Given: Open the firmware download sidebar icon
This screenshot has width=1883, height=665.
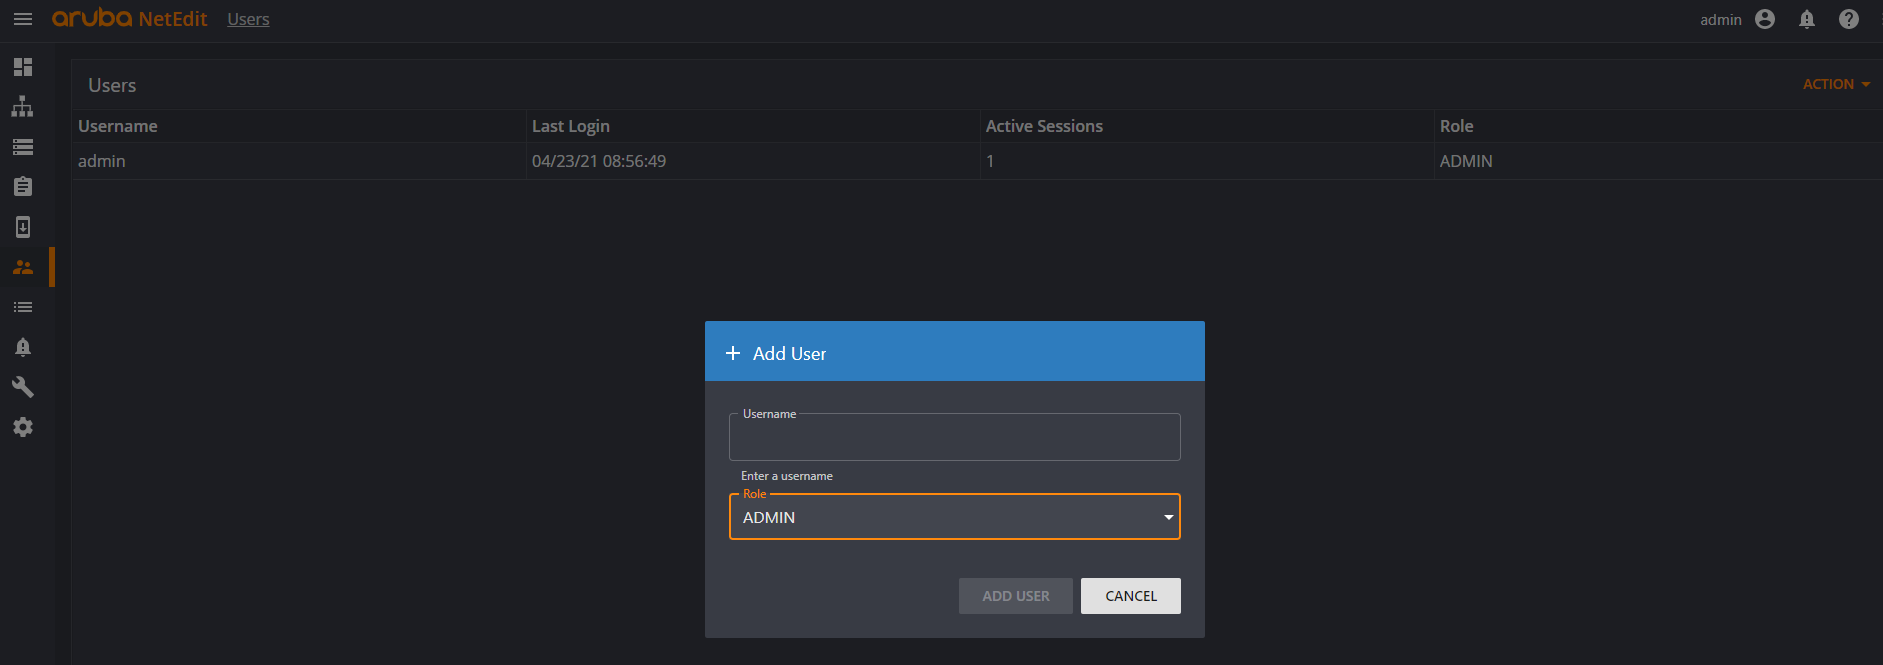Looking at the screenshot, I should 23,227.
